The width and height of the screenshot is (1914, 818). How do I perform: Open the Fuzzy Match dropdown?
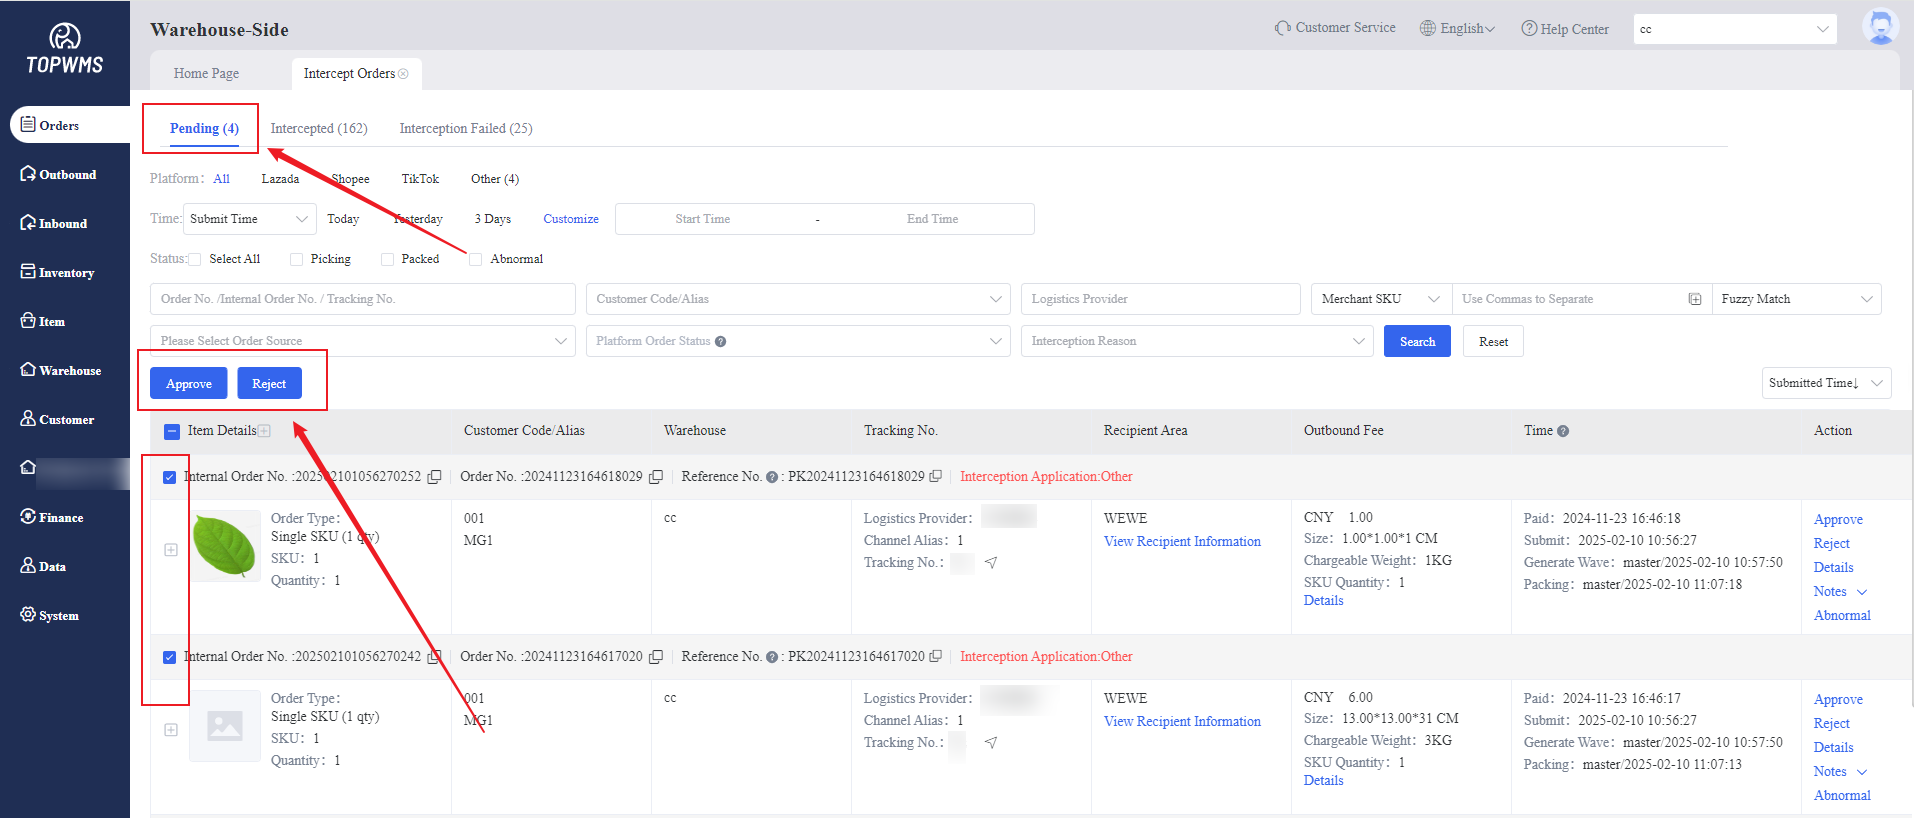pos(1795,299)
